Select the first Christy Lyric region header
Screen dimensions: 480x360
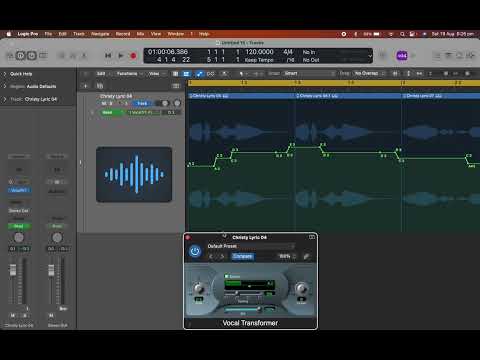[x=242, y=96]
